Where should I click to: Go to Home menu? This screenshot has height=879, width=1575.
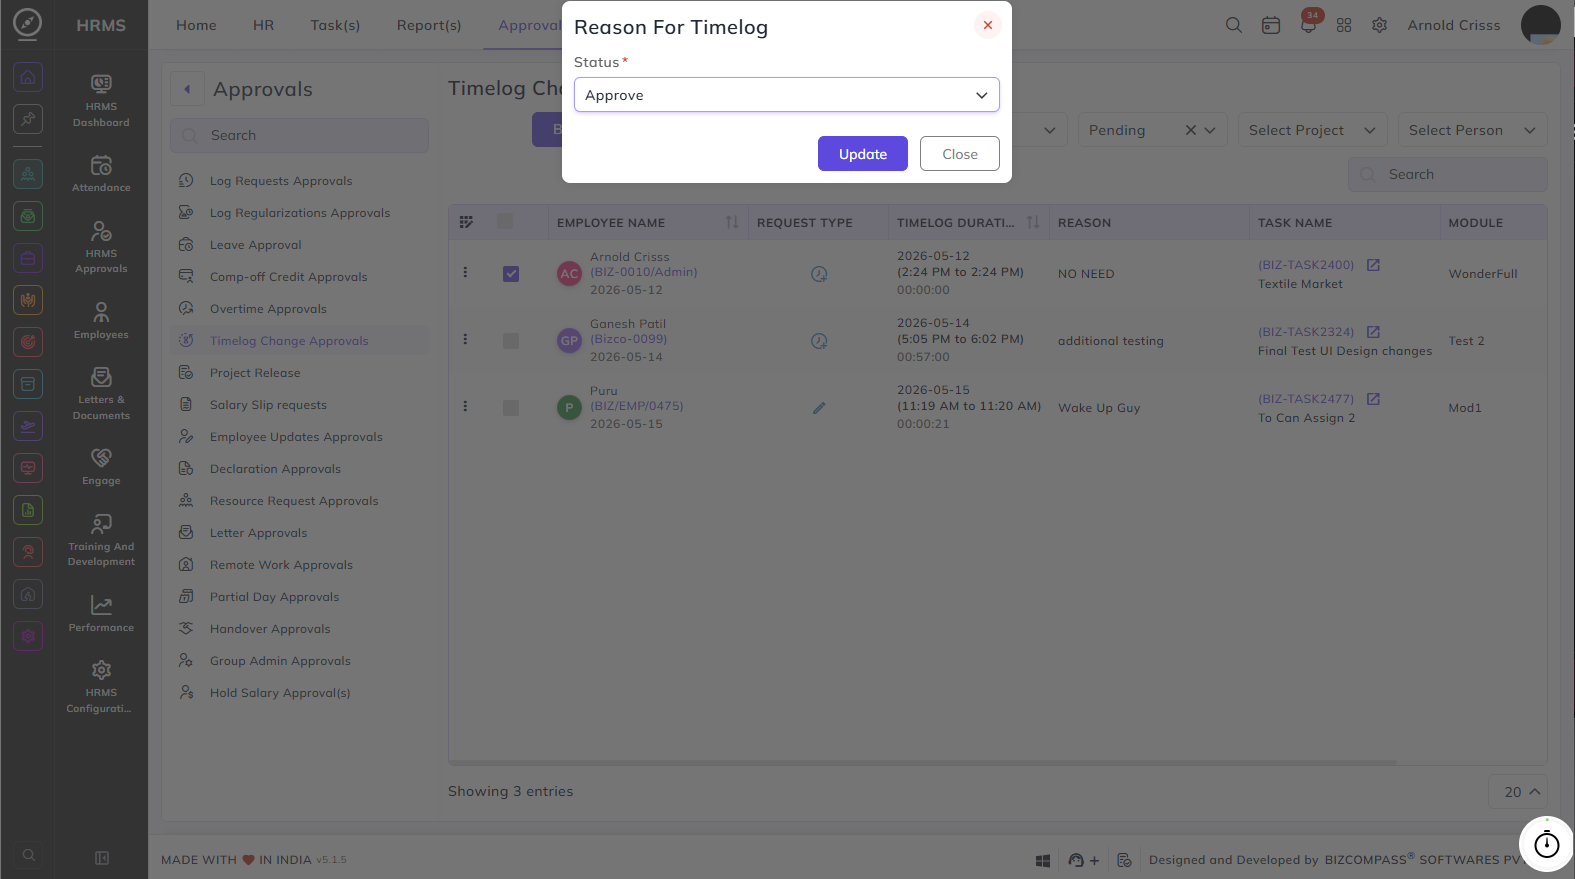(x=196, y=25)
